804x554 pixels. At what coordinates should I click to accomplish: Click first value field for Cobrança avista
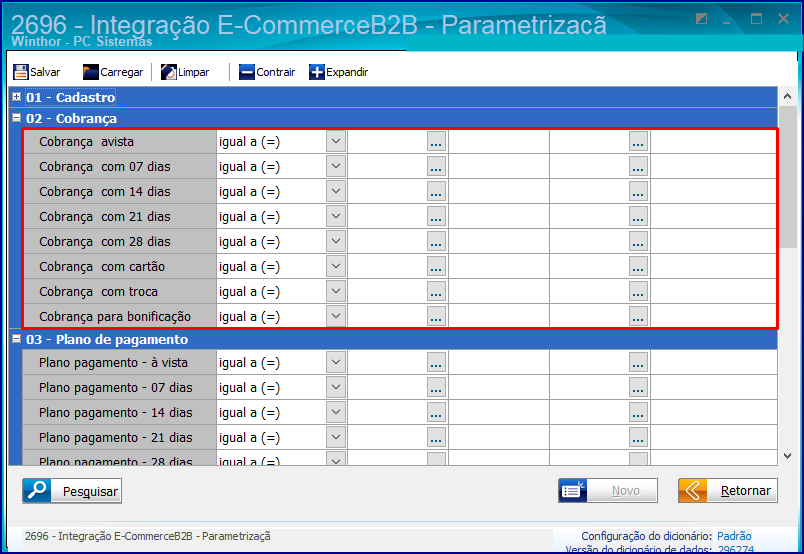(x=387, y=141)
